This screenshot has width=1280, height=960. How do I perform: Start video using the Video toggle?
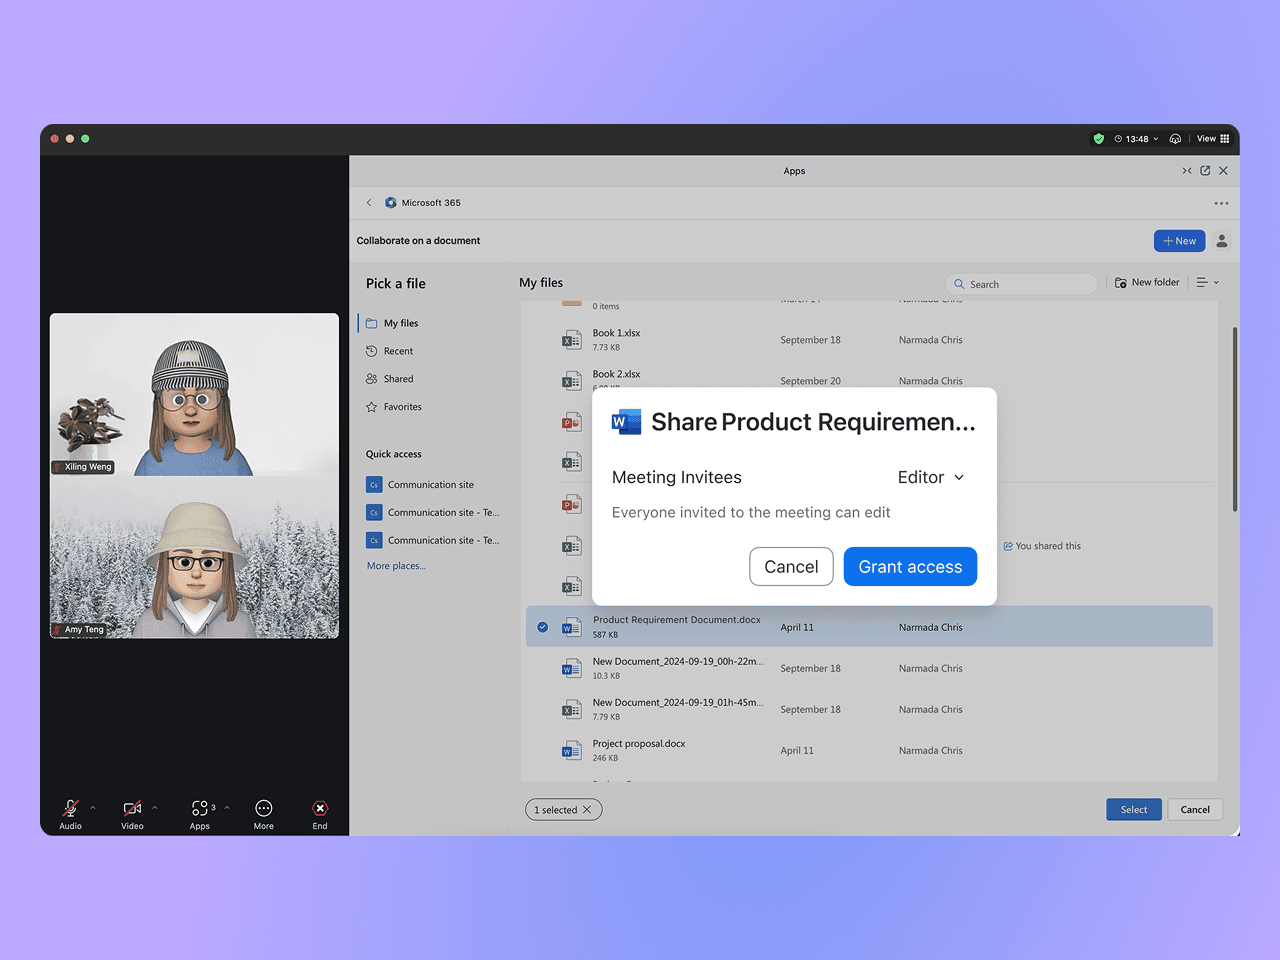(133, 807)
